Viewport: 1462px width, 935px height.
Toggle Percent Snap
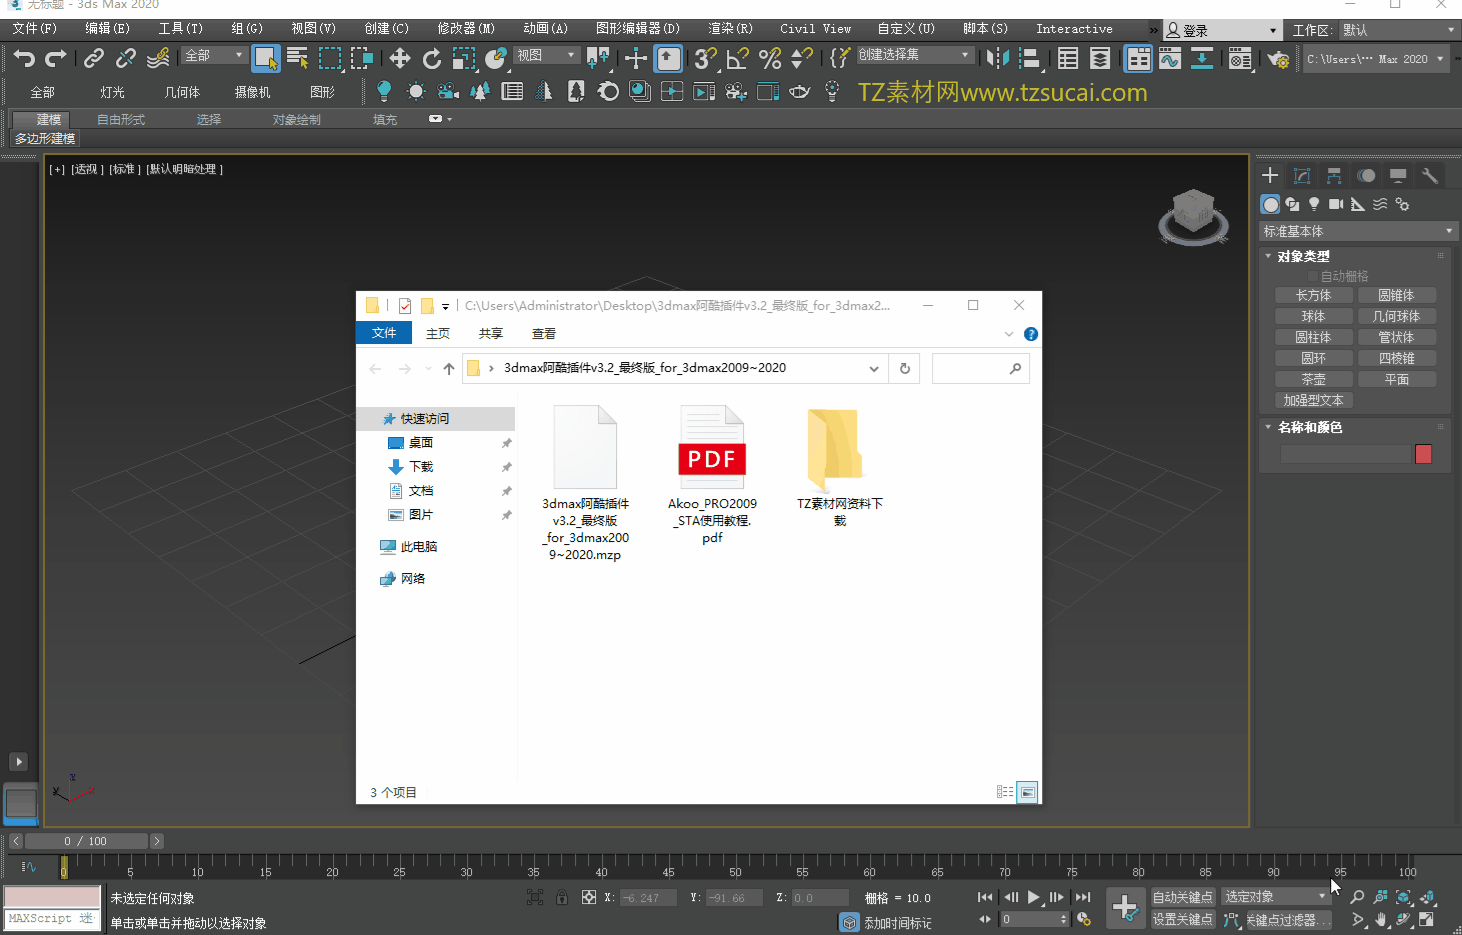click(x=770, y=59)
